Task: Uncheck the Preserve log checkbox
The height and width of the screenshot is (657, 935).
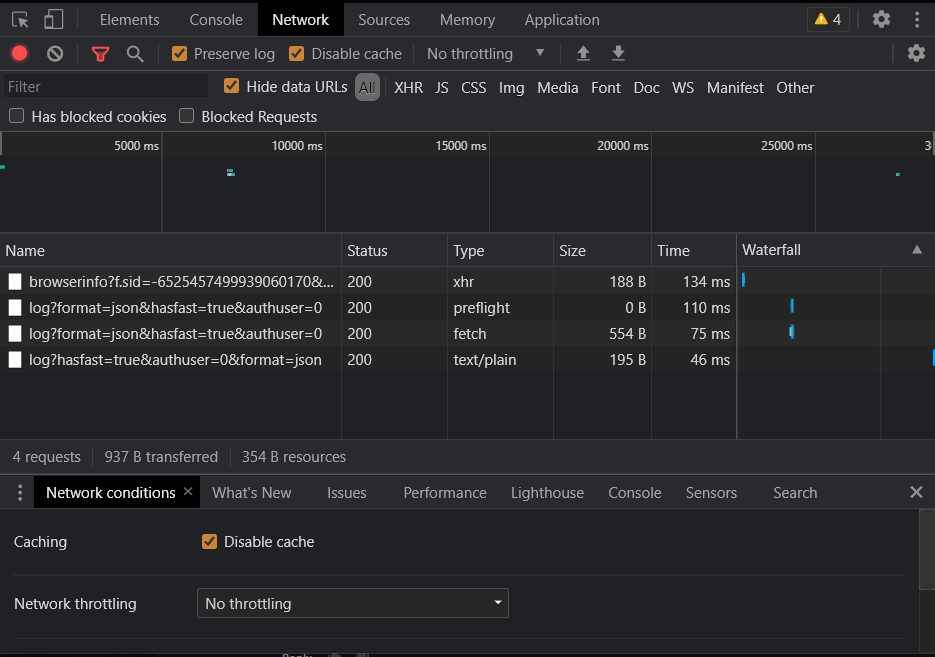Action: (180, 54)
